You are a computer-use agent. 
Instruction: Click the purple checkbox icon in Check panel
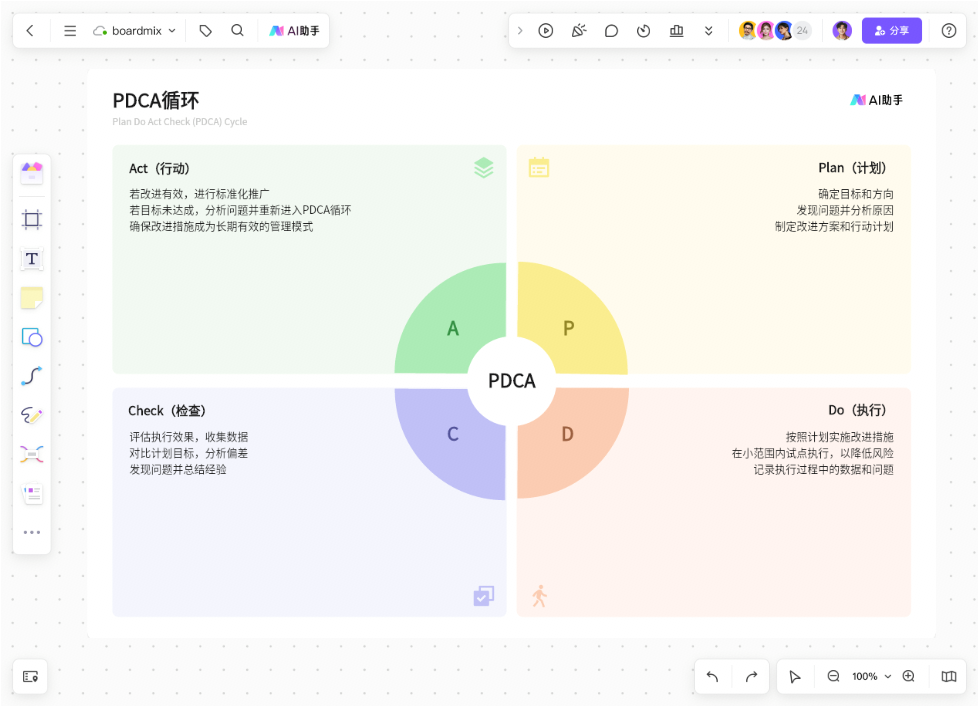point(483,596)
